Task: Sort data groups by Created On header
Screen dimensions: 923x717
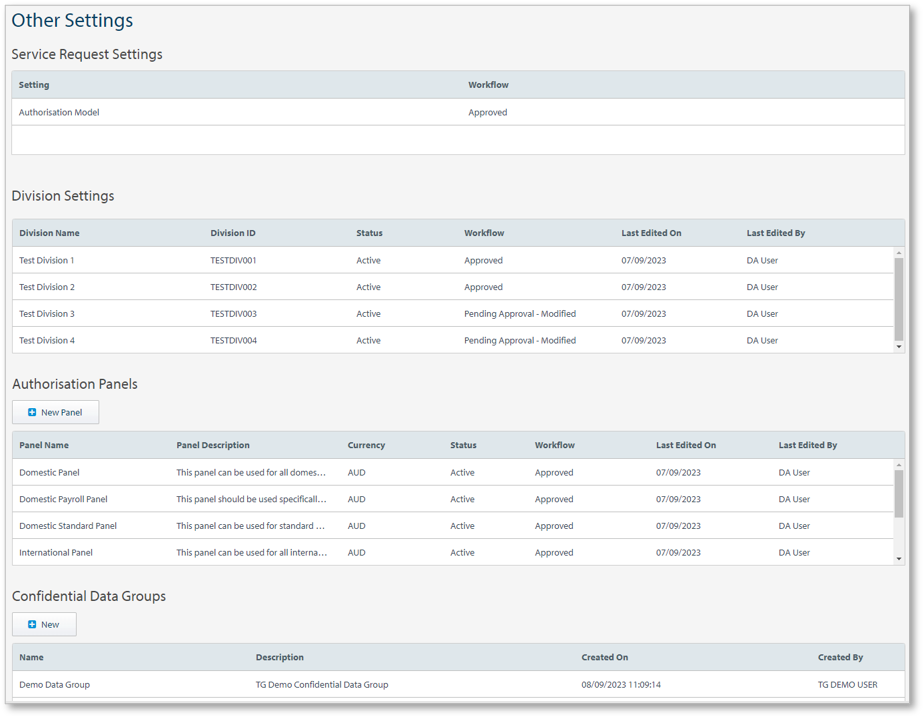Action: pyautogui.click(x=604, y=657)
